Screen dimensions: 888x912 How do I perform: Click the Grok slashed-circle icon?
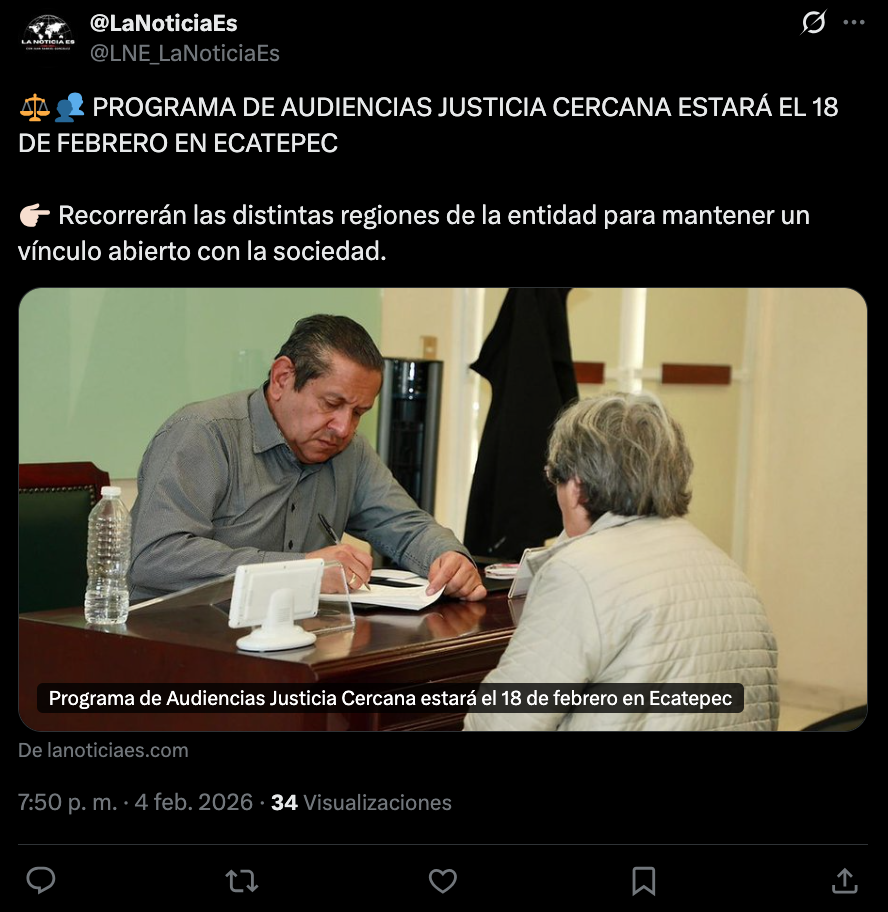tap(813, 23)
